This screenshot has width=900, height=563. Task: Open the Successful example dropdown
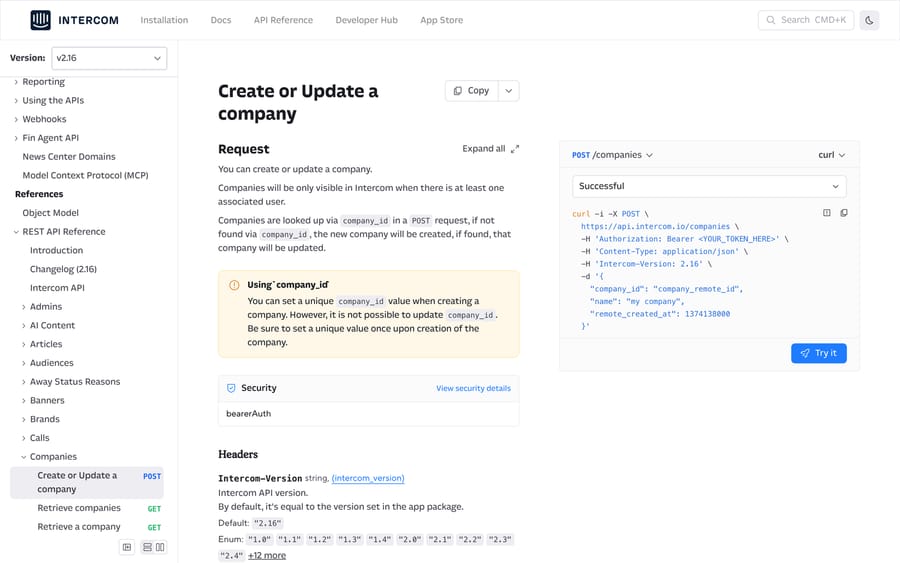pos(709,187)
